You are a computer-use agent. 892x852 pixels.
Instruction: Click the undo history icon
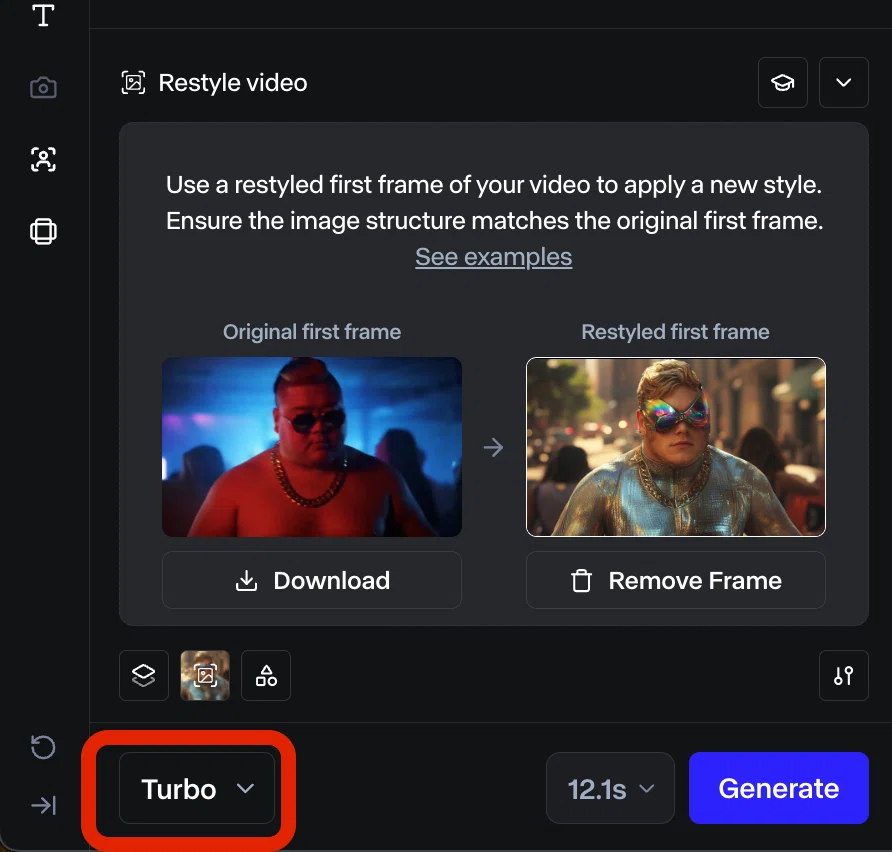[x=43, y=747]
